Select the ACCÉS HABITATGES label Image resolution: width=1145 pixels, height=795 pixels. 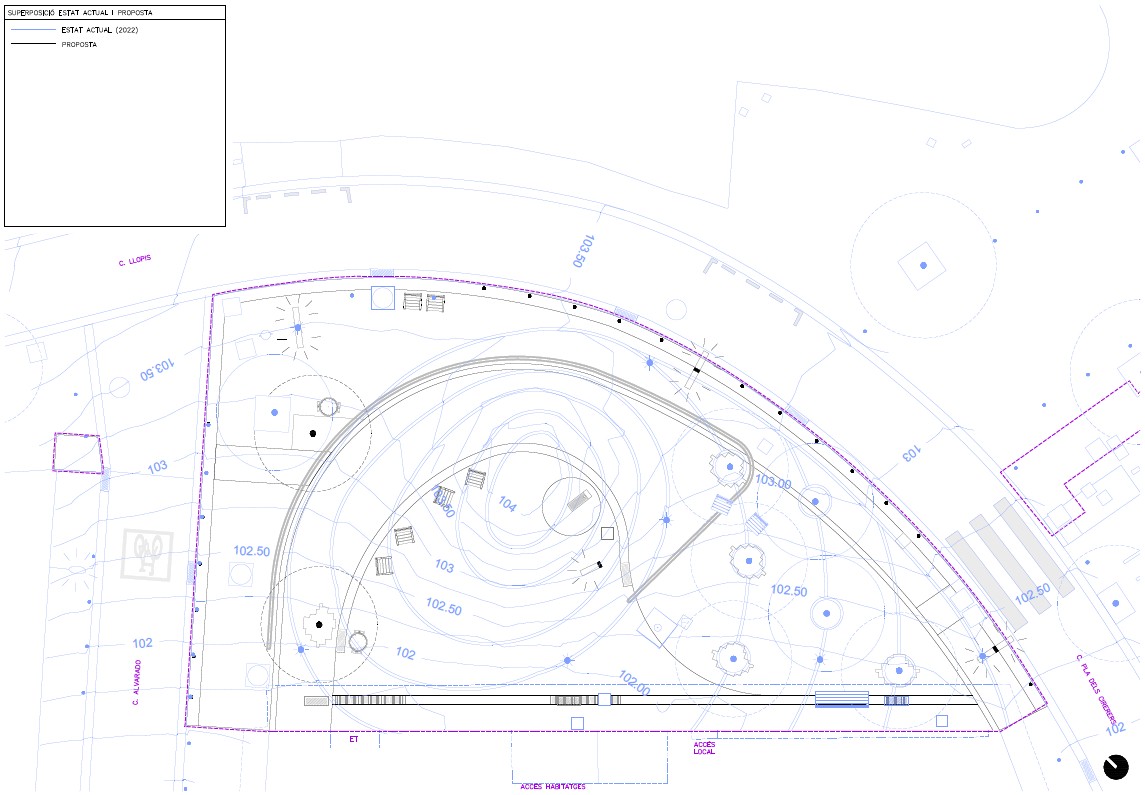[553, 787]
